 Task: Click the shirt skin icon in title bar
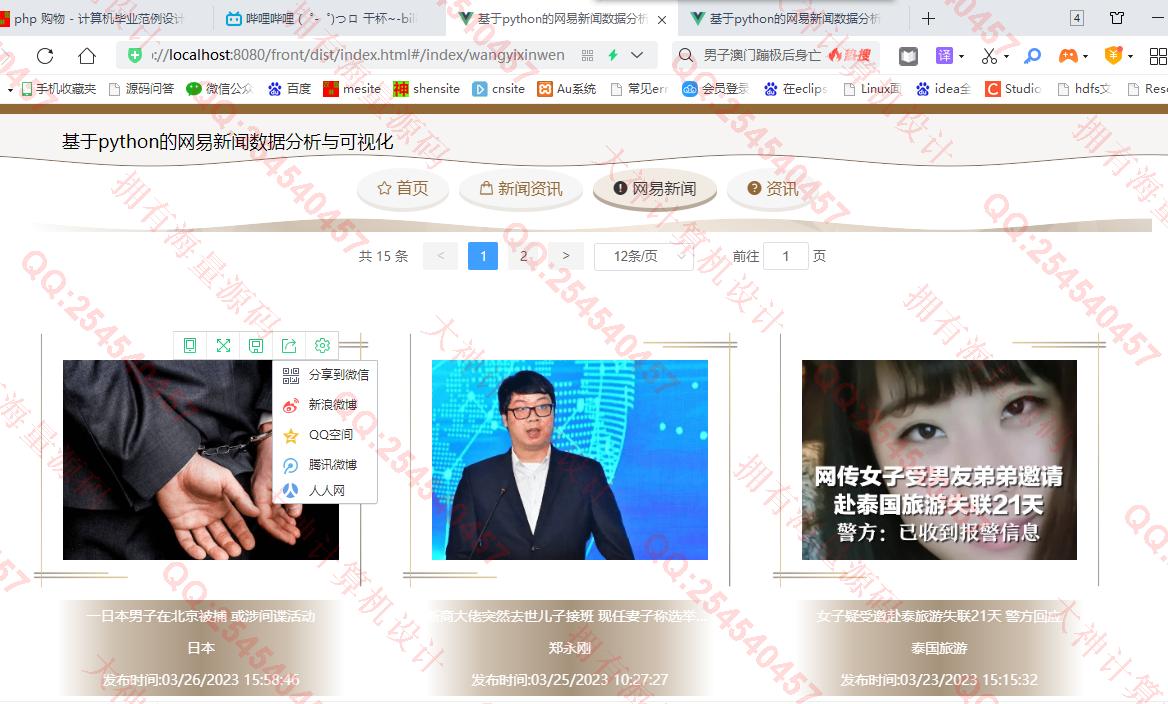click(x=1117, y=18)
